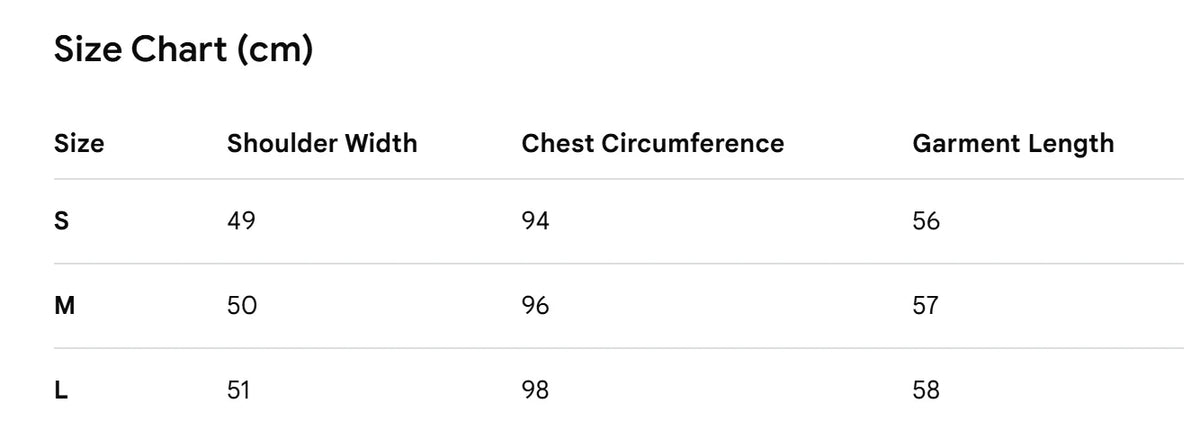Click shoulder width value 50
1200x448 pixels.
coord(242,305)
